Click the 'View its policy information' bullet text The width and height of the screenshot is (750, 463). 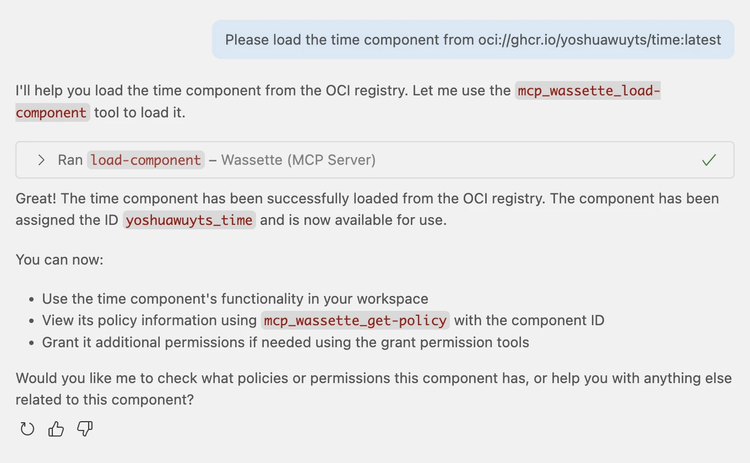tap(150, 321)
